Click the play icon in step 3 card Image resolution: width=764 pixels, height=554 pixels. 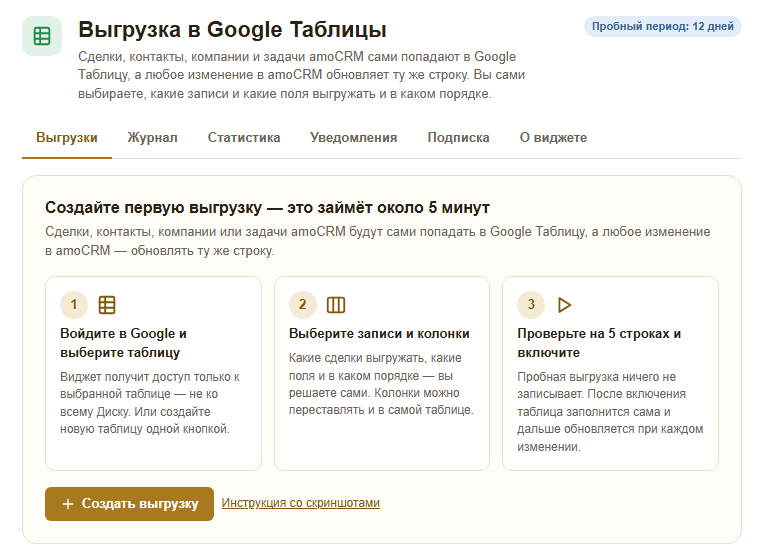pyautogui.click(x=564, y=305)
